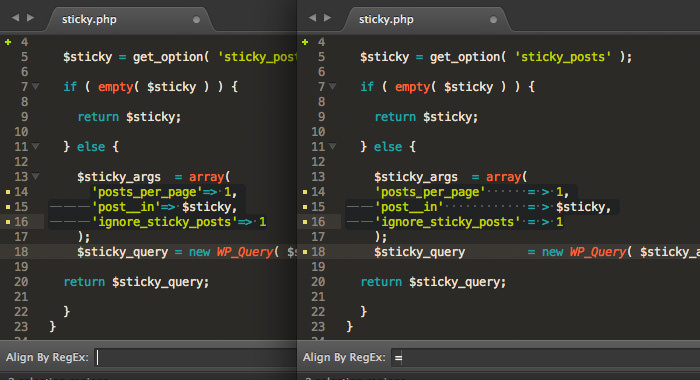The height and width of the screenshot is (380, 700).
Task: Click WP_Query in the left pane
Action: pos(245,252)
